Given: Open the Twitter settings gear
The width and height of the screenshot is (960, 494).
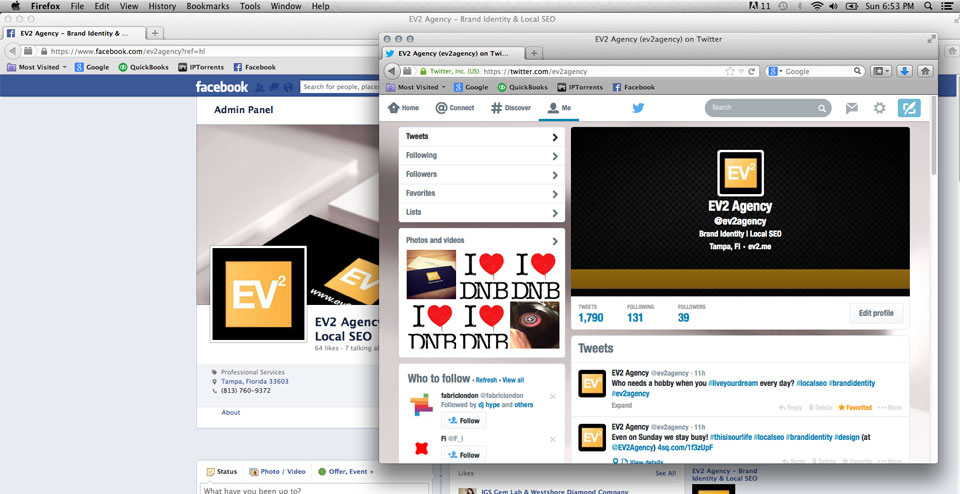Looking at the screenshot, I should click(880, 108).
